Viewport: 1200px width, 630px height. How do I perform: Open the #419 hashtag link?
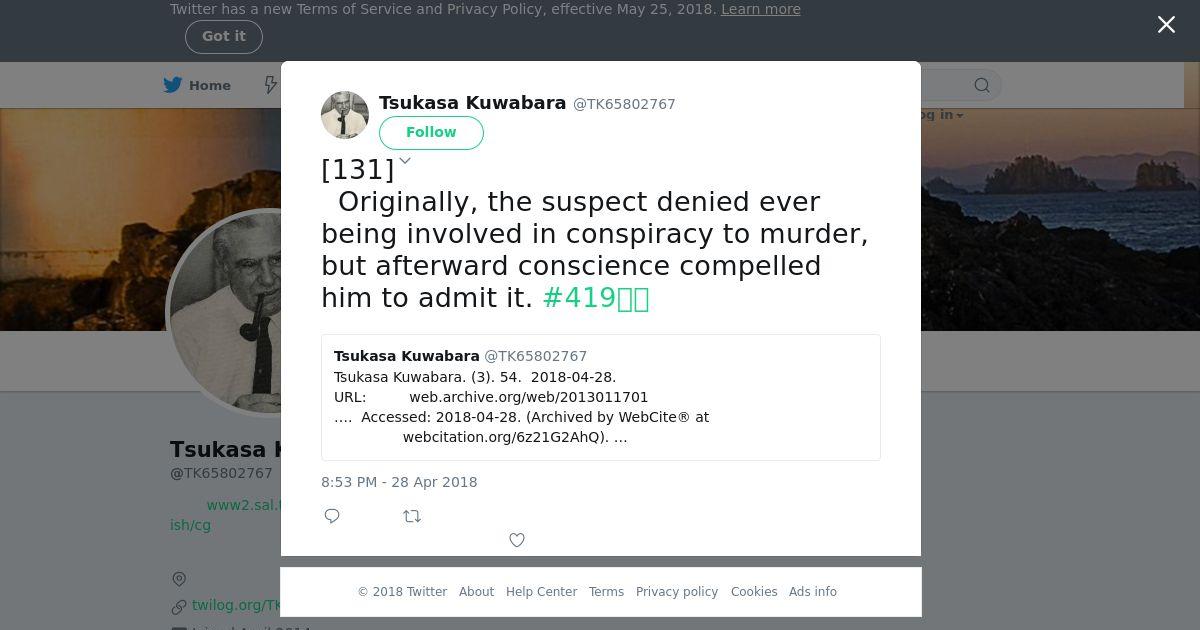point(596,298)
